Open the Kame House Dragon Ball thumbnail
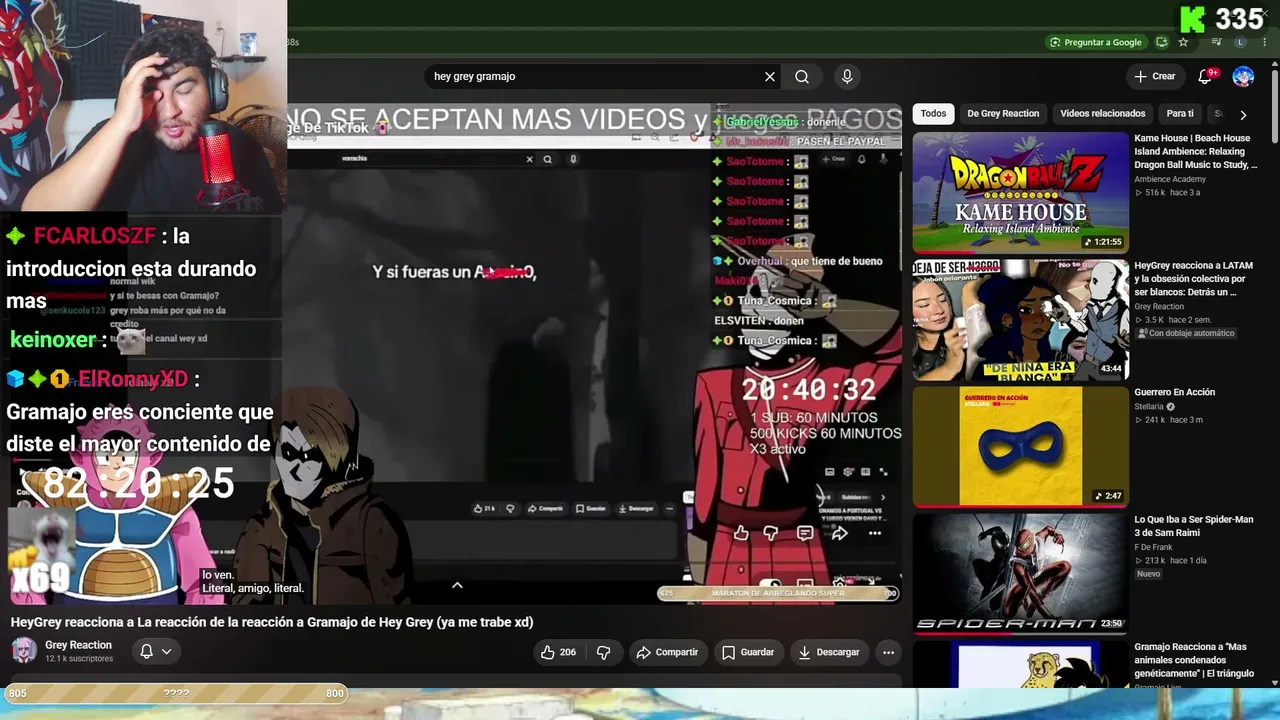The width and height of the screenshot is (1280, 720). click(1020, 192)
